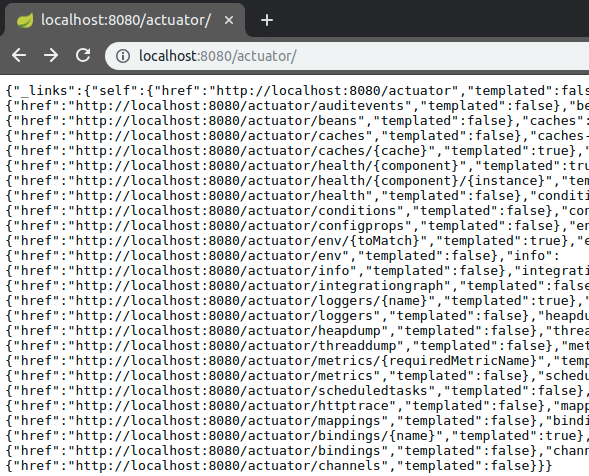The height and width of the screenshot is (476, 589).
Task: Click the actuator/integrationgraph URL text
Action: [x=260, y=286]
